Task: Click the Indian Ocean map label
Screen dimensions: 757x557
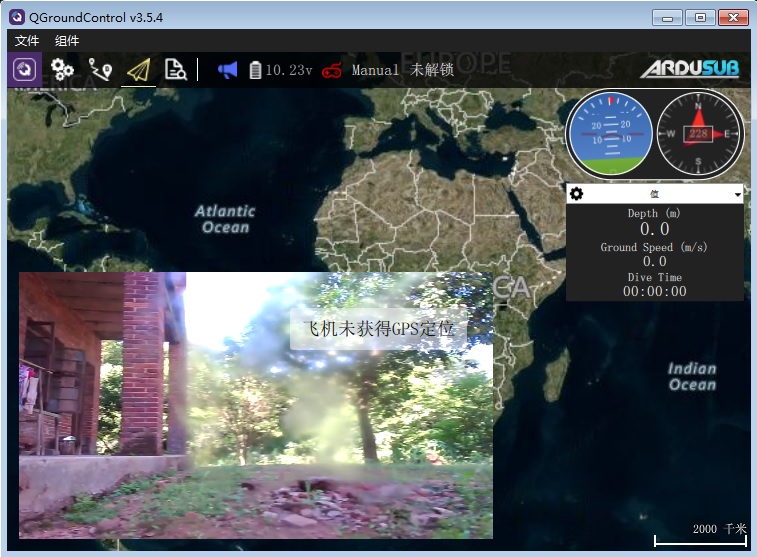Action: coord(692,376)
